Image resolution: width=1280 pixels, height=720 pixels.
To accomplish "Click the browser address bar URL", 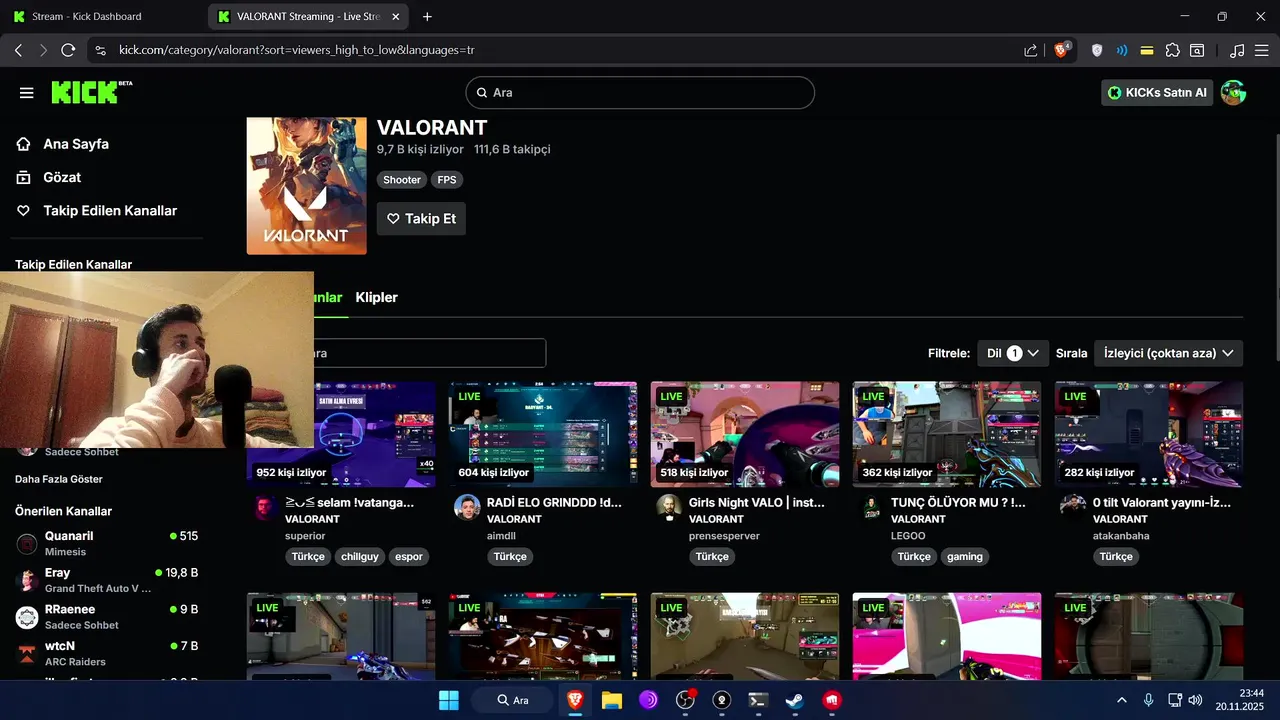I will coord(296,50).
